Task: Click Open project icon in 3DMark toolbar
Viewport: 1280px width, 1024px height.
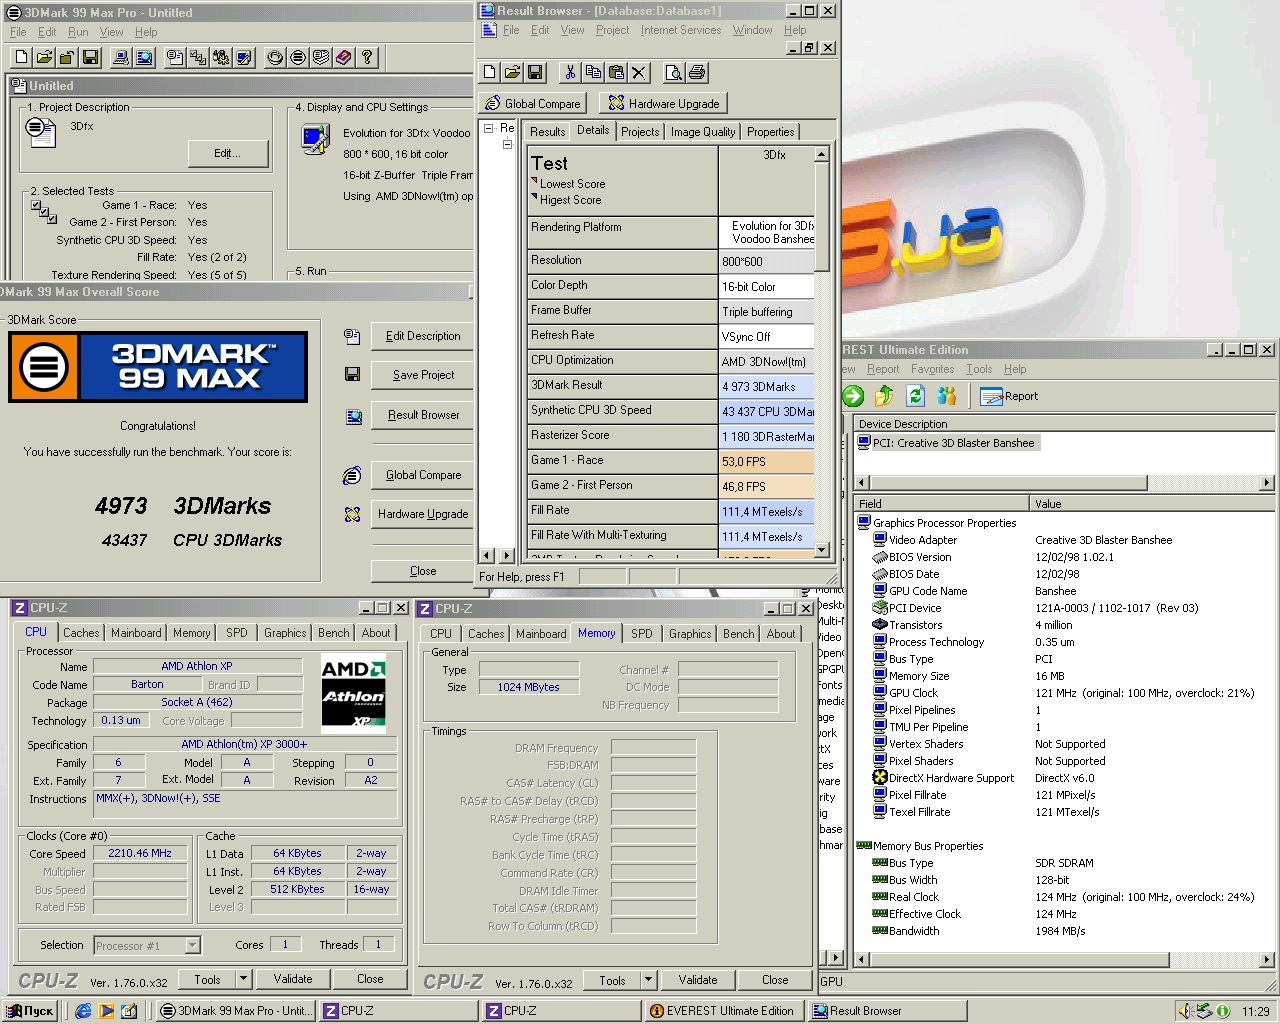Action: (x=44, y=58)
